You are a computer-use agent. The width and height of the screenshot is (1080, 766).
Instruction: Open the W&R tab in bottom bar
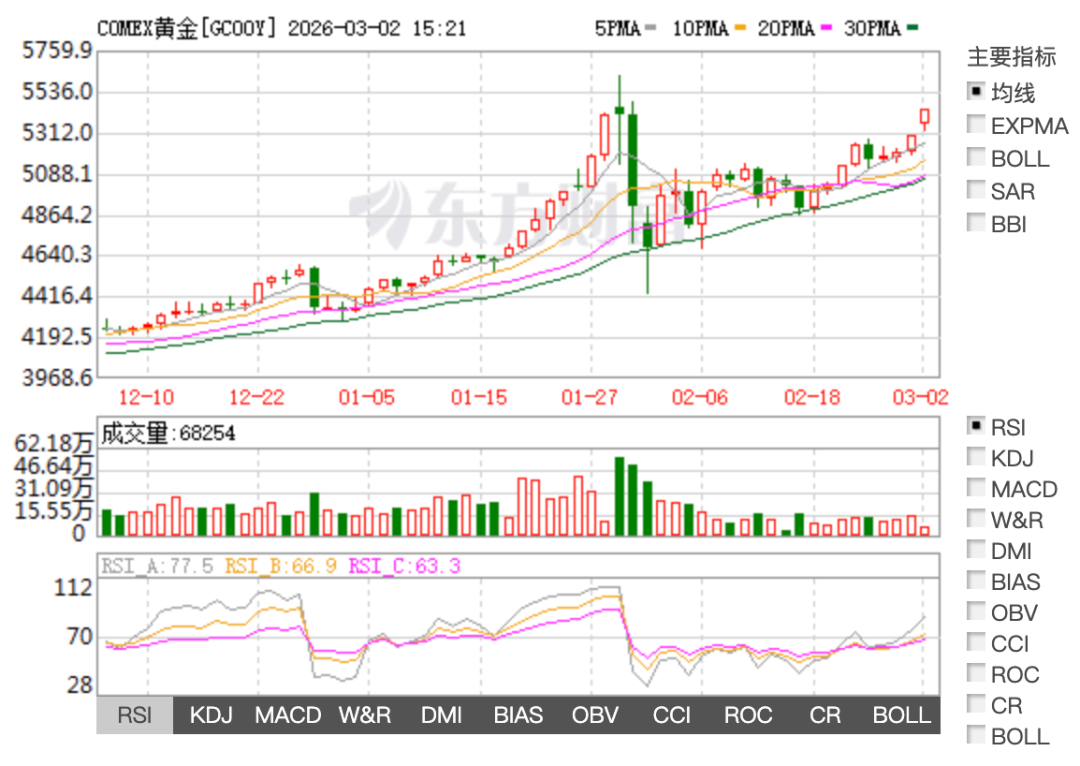click(364, 715)
